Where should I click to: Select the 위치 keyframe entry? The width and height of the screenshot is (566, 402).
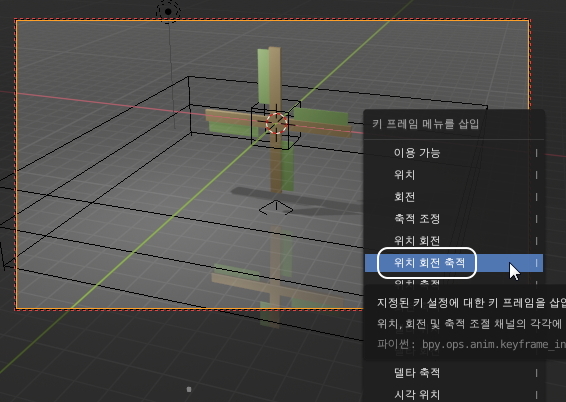tap(453, 175)
